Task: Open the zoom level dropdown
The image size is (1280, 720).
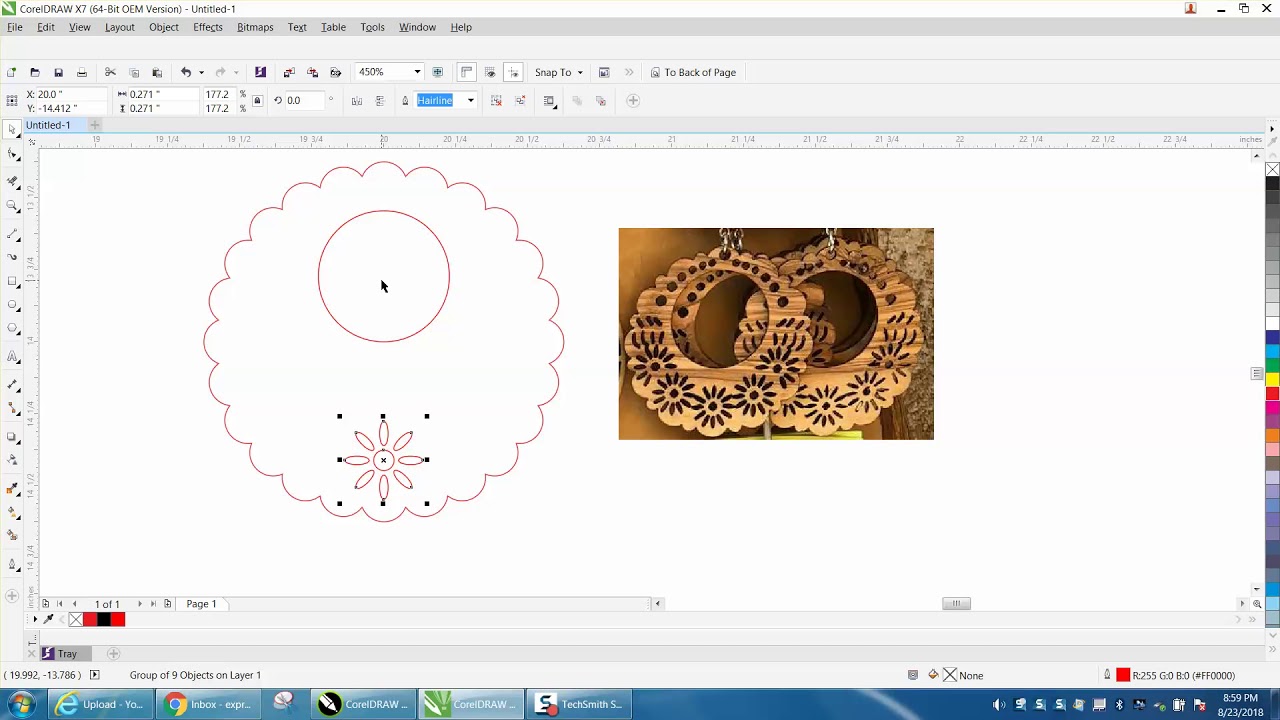Action: [417, 73]
